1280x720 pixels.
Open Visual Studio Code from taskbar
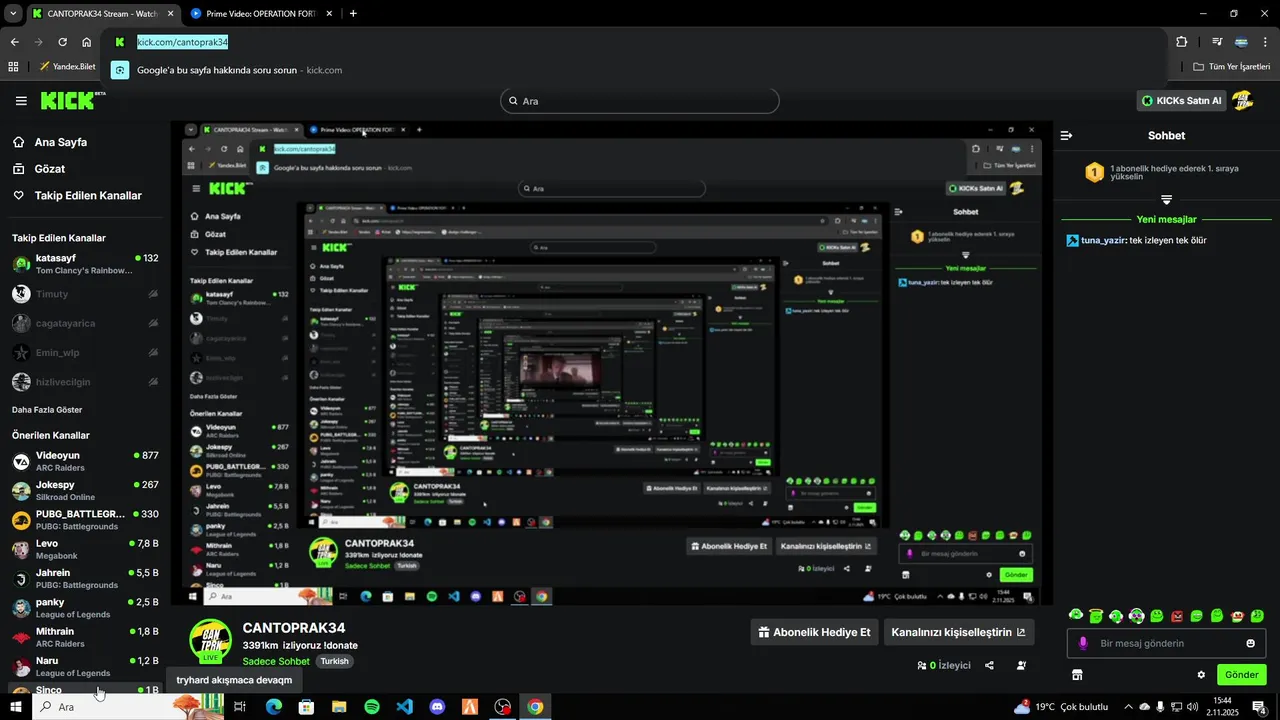pos(404,707)
